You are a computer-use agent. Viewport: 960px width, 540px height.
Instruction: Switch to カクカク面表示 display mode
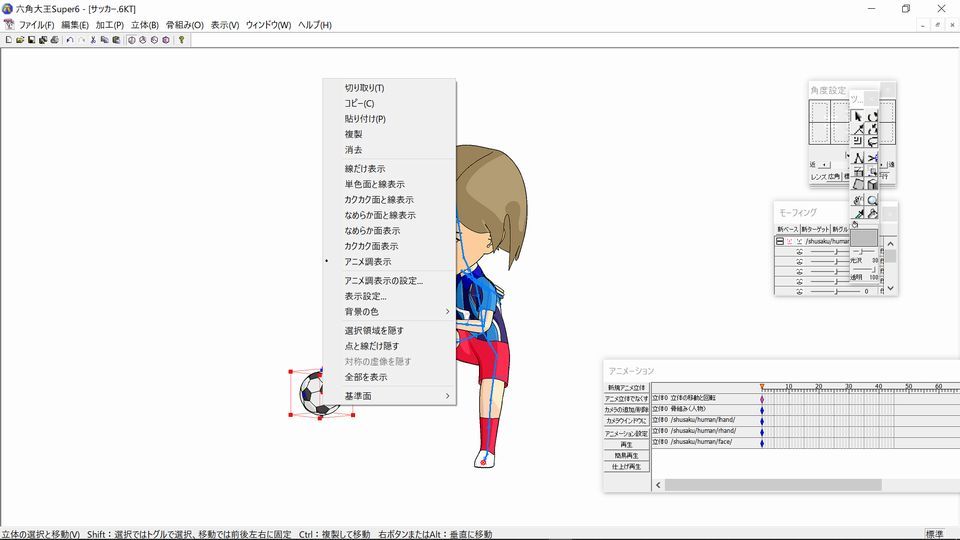[x=389, y=246]
